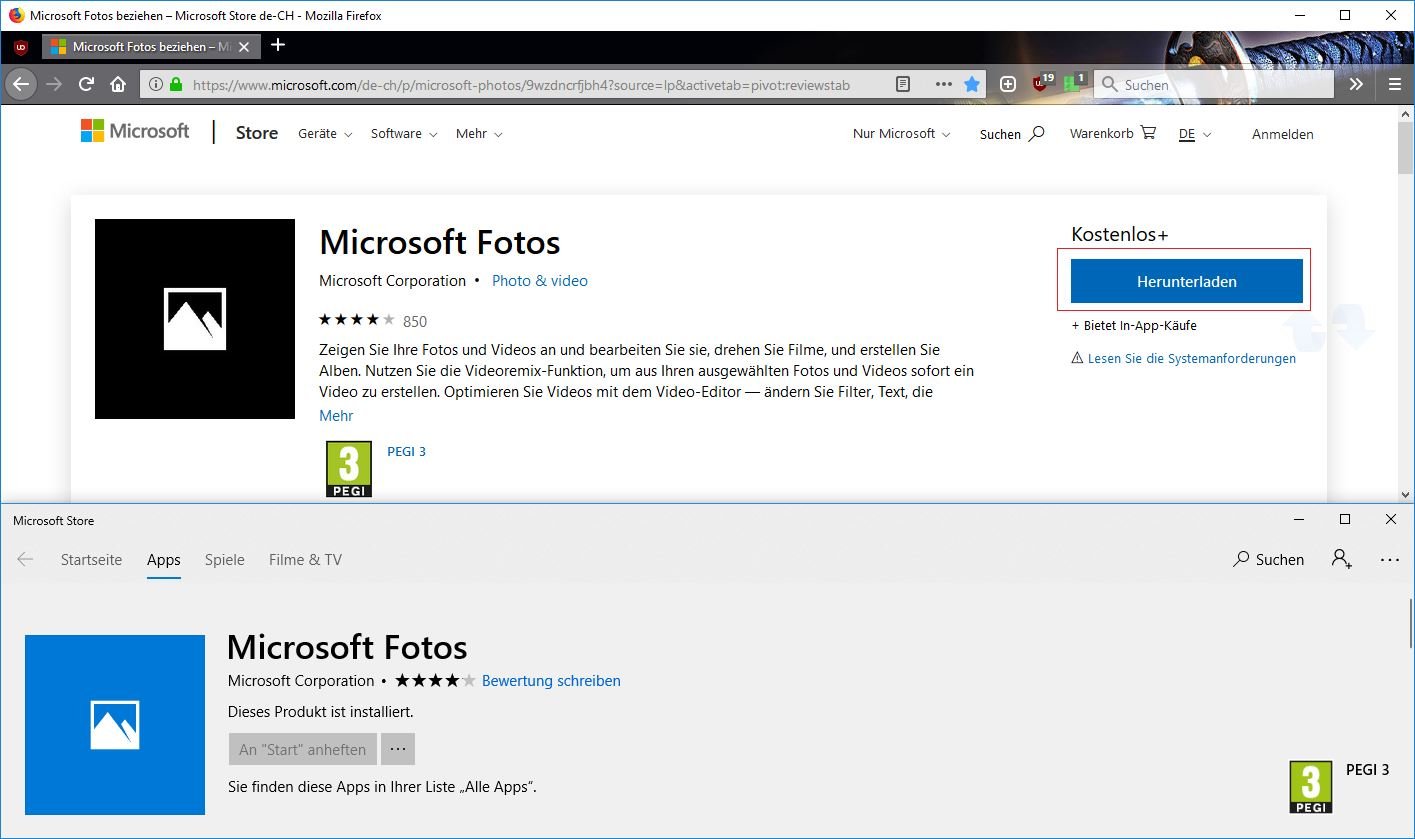Screen dimensions: 1415x839
Task: Expand the Geräte dropdown menu
Action: [325, 134]
